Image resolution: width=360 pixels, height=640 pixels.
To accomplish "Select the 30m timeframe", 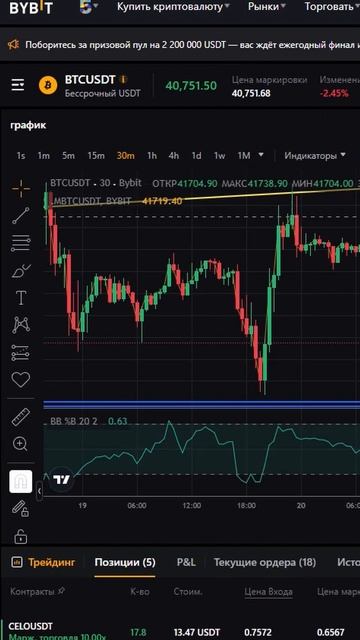I will 125,156.
